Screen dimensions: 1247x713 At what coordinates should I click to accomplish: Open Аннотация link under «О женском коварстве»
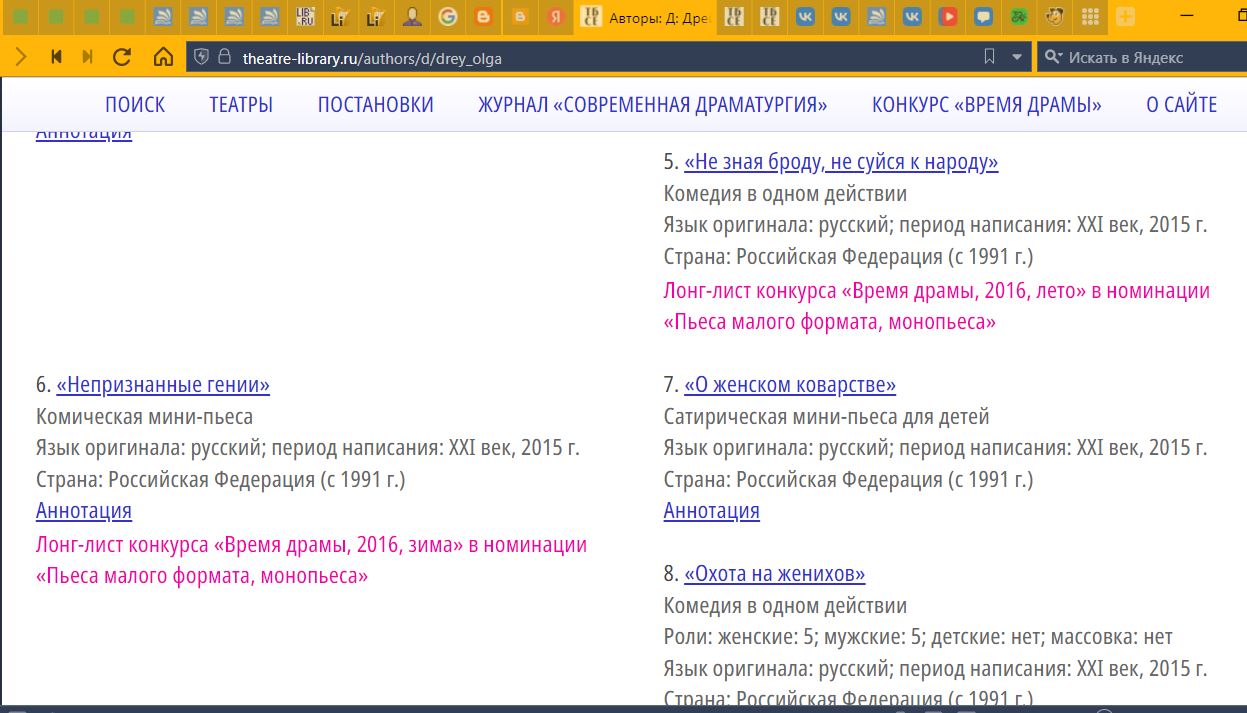point(711,511)
